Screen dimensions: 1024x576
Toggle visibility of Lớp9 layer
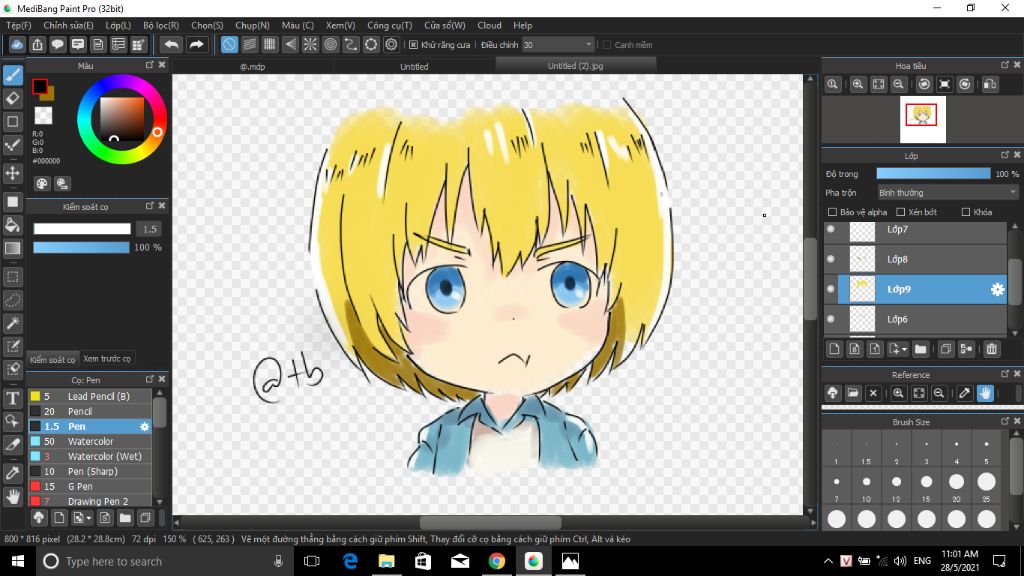click(x=831, y=289)
